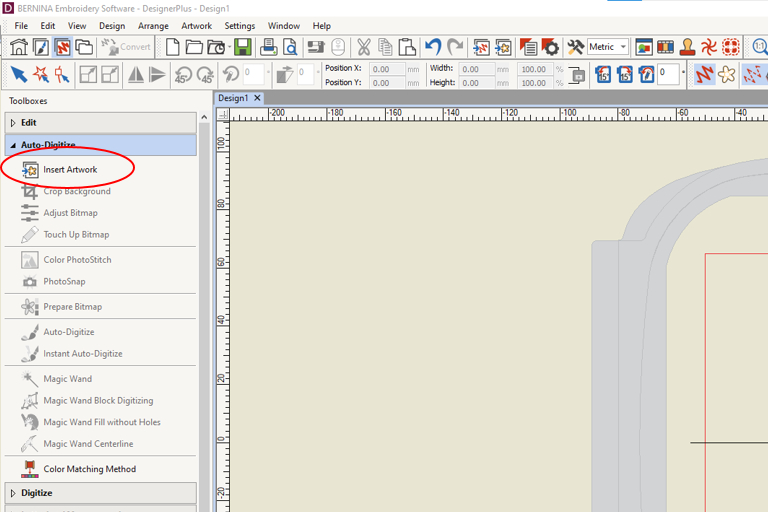Viewport: 768px width, 512px height.
Task: Toggle the Artwork Canvas mode button
Action: tap(40, 47)
